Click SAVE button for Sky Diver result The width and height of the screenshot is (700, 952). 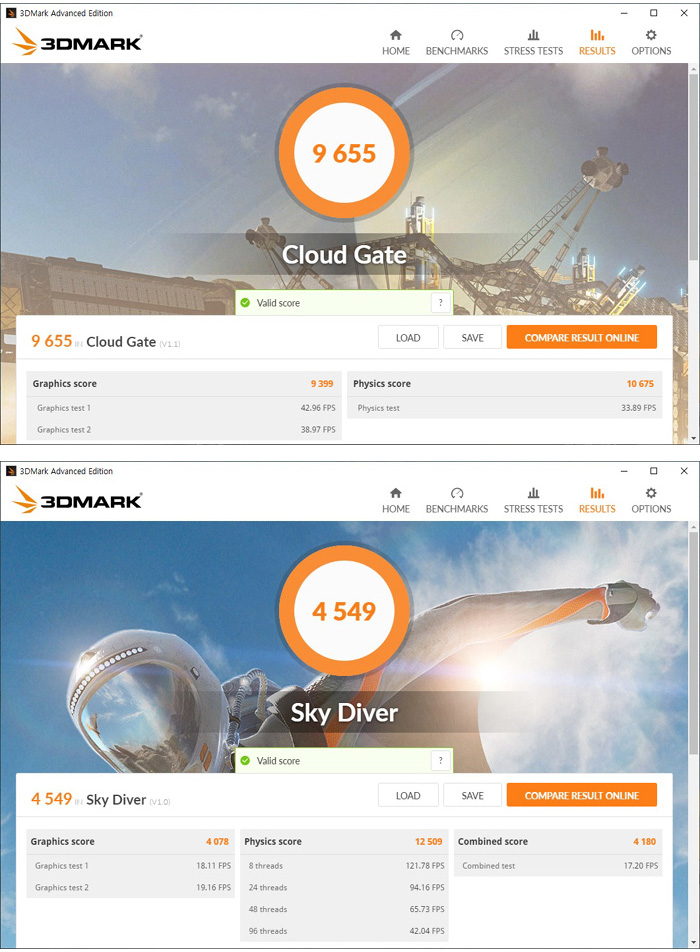click(x=472, y=795)
